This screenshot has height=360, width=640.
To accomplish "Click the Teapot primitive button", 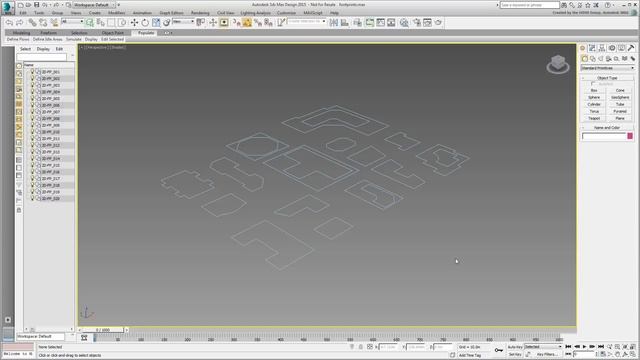I will click(594, 118).
